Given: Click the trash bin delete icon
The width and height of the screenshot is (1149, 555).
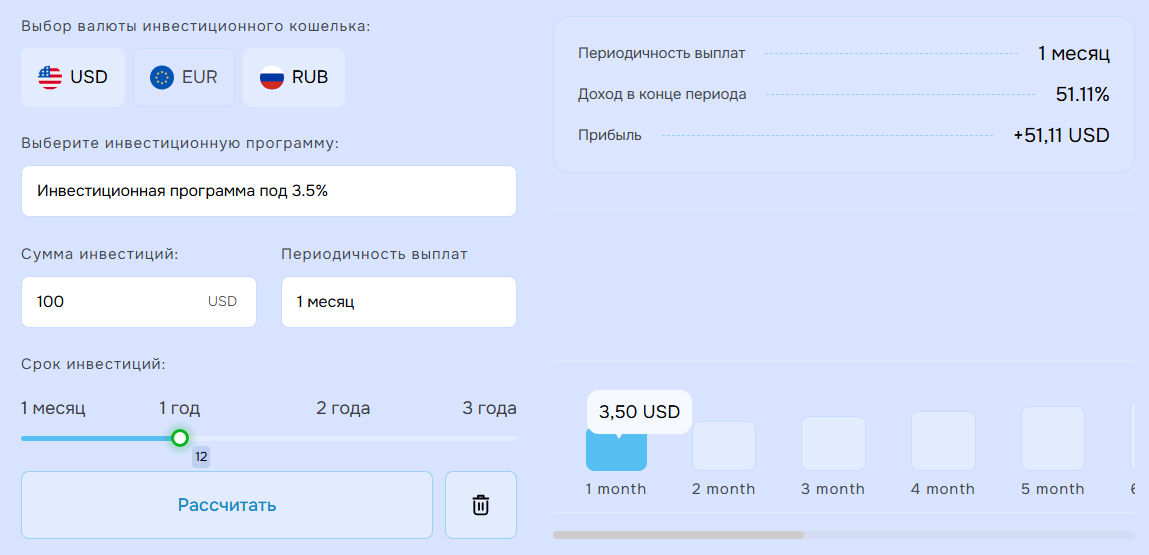Looking at the screenshot, I should [481, 505].
